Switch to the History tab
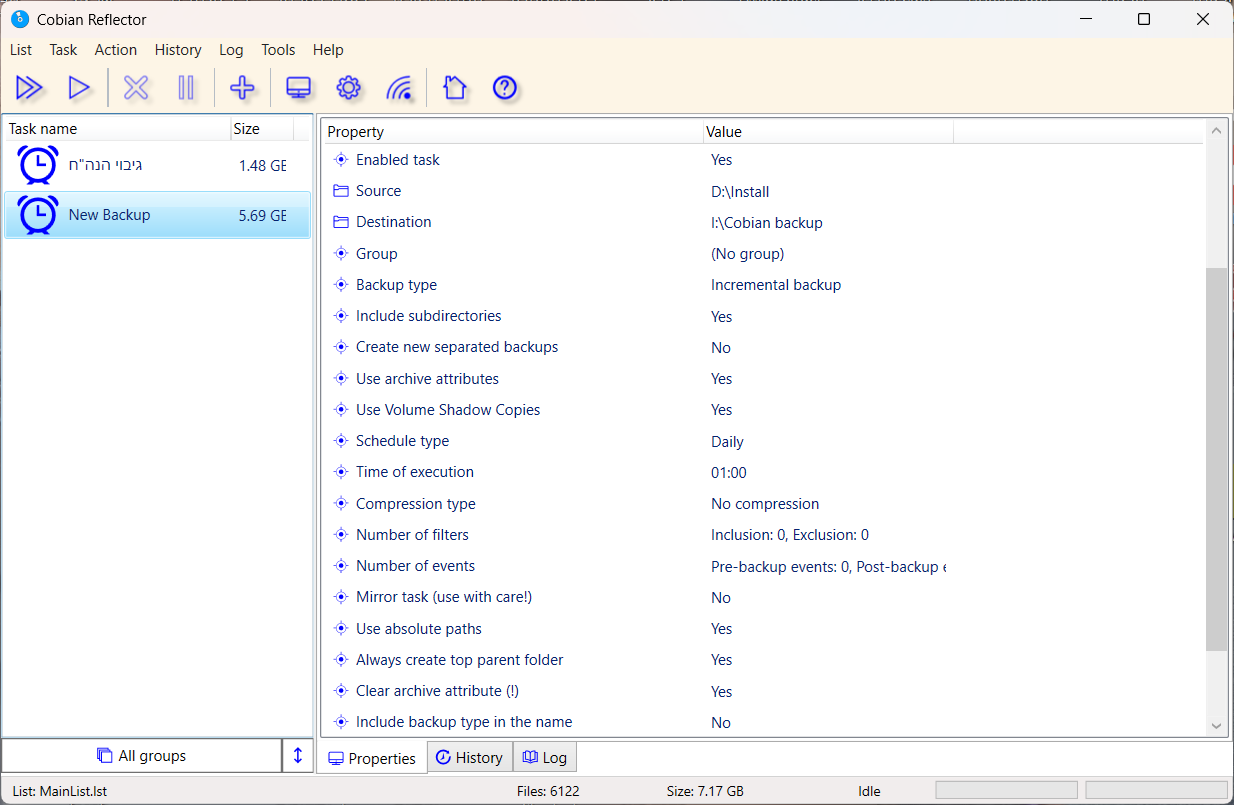Image resolution: width=1234 pixels, height=805 pixels. [470, 758]
